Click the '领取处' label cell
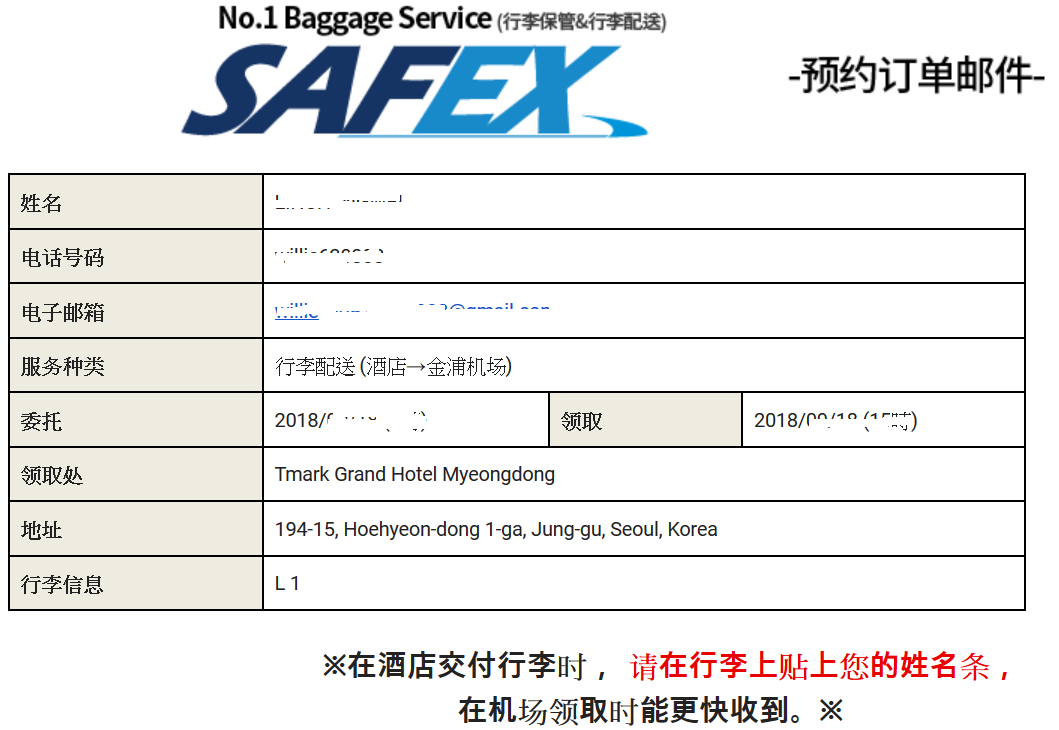Viewport: 1059px width, 730px height. [x=136, y=474]
